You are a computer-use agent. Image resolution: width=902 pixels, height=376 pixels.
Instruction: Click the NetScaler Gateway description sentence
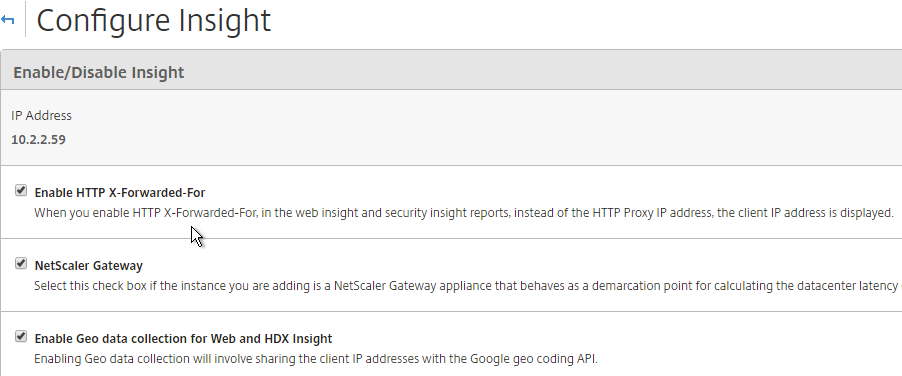467,286
